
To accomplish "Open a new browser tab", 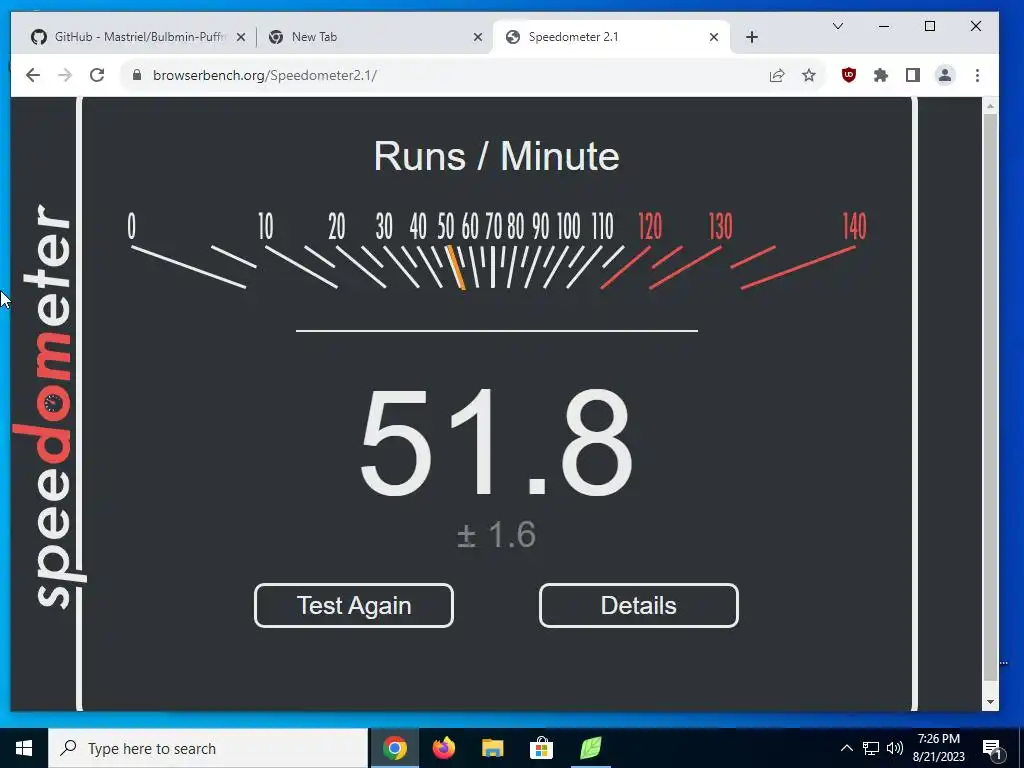I will click(x=752, y=37).
